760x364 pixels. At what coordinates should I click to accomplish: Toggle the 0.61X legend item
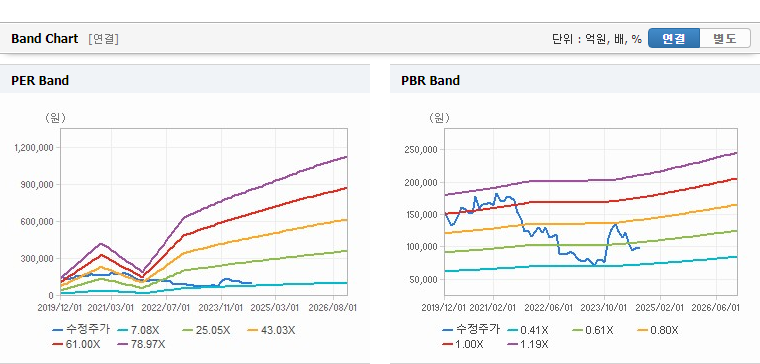point(593,330)
